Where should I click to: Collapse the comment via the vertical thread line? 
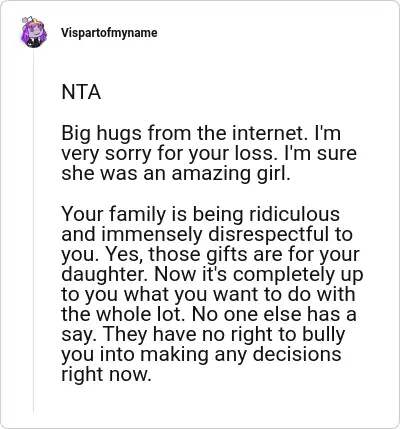tap(33, 230)
